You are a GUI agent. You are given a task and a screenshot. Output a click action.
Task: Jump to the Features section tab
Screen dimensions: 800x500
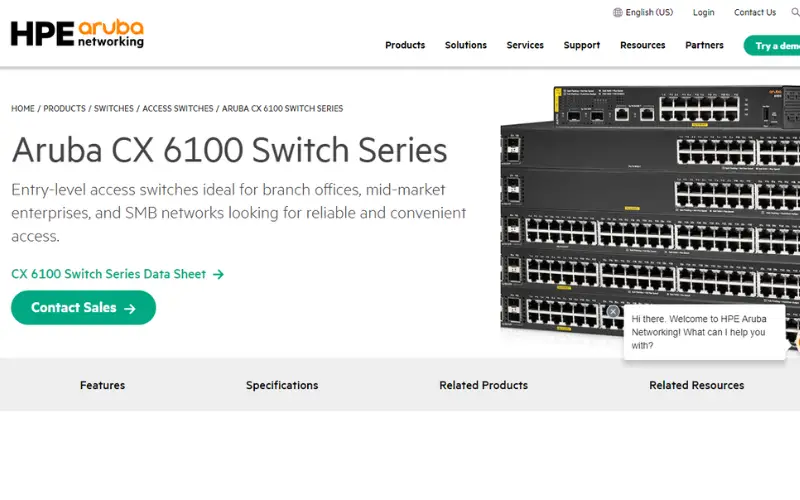coord(103,385)
